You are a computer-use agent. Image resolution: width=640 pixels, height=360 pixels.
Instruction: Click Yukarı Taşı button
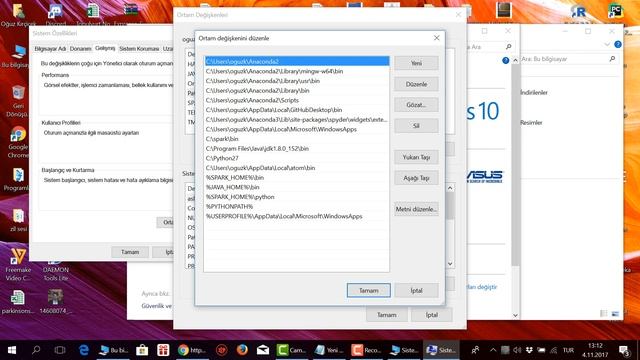416,157
